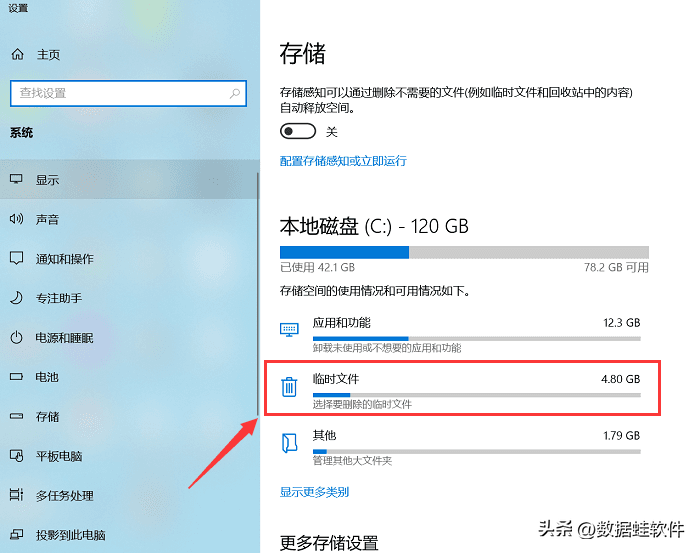The height and width of the screenshot is (553, 700).
Task: Click the Home icon in sidebar
Action: click(x=16, y=55)
